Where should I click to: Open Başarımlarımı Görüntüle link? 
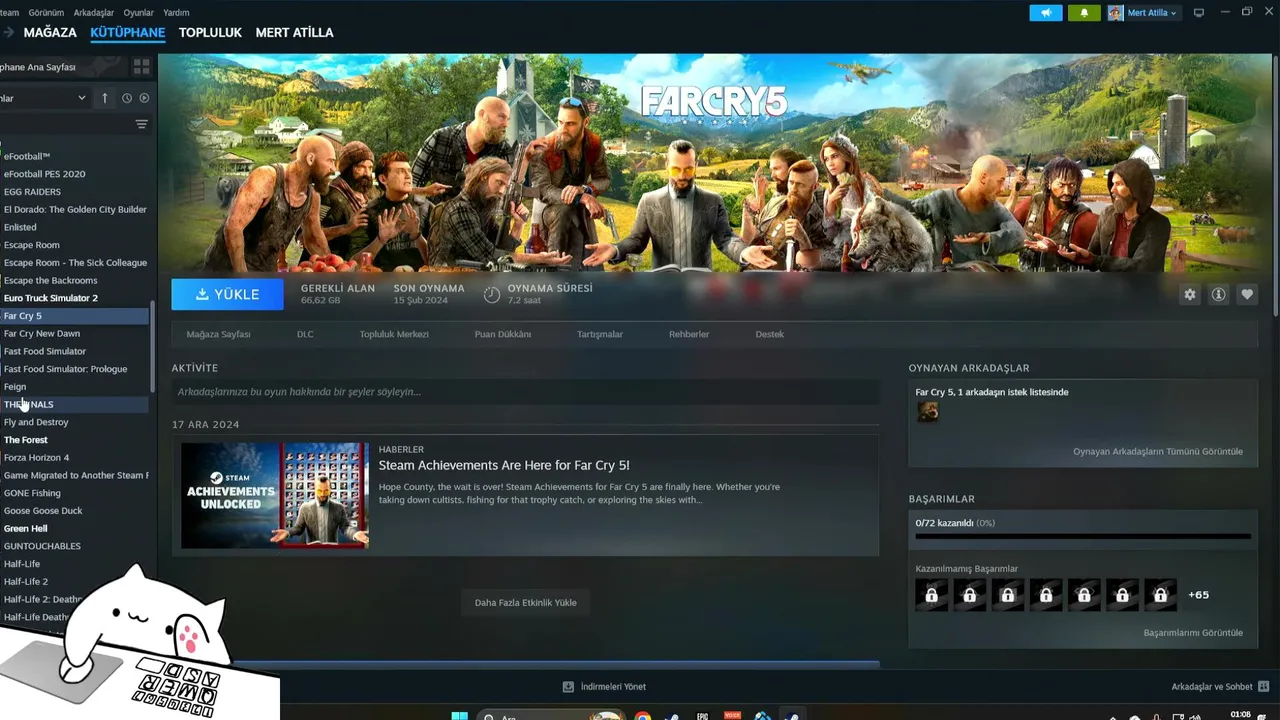click(1193, 632)
